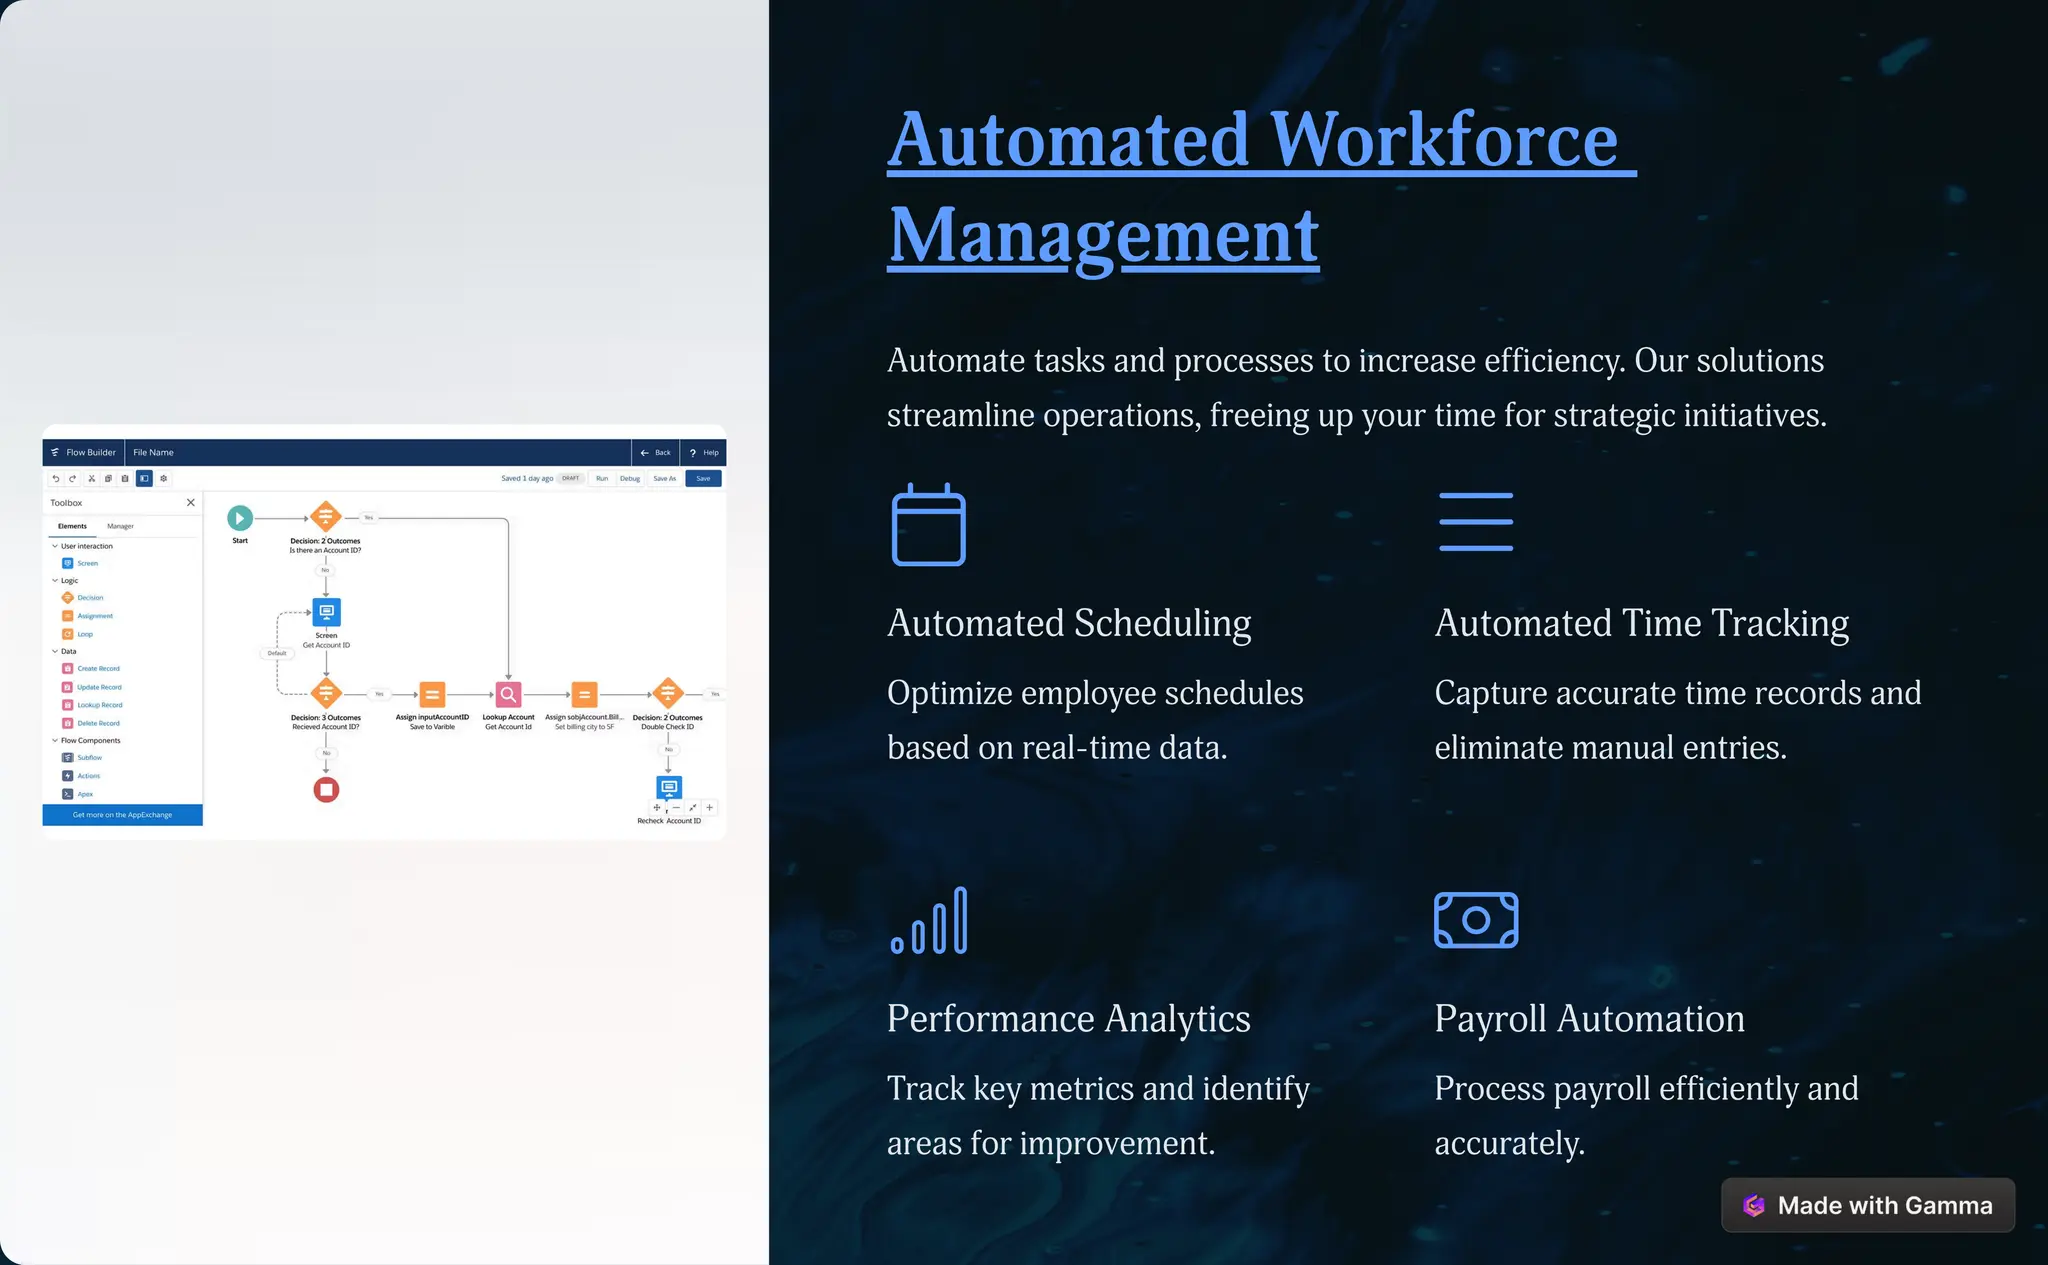
Task: Select the 'Set billing city to SF' assignment node
Action: 584,694
